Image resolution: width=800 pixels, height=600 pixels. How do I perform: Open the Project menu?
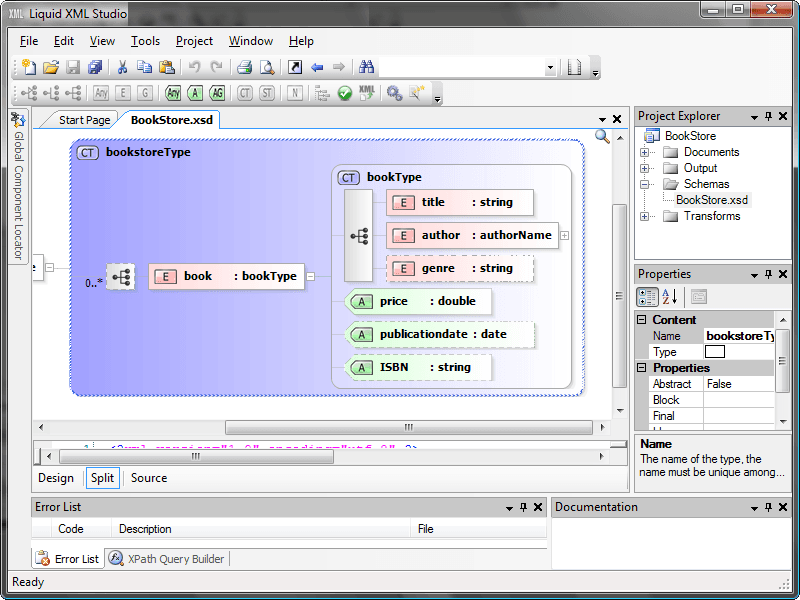click(194, 41)
